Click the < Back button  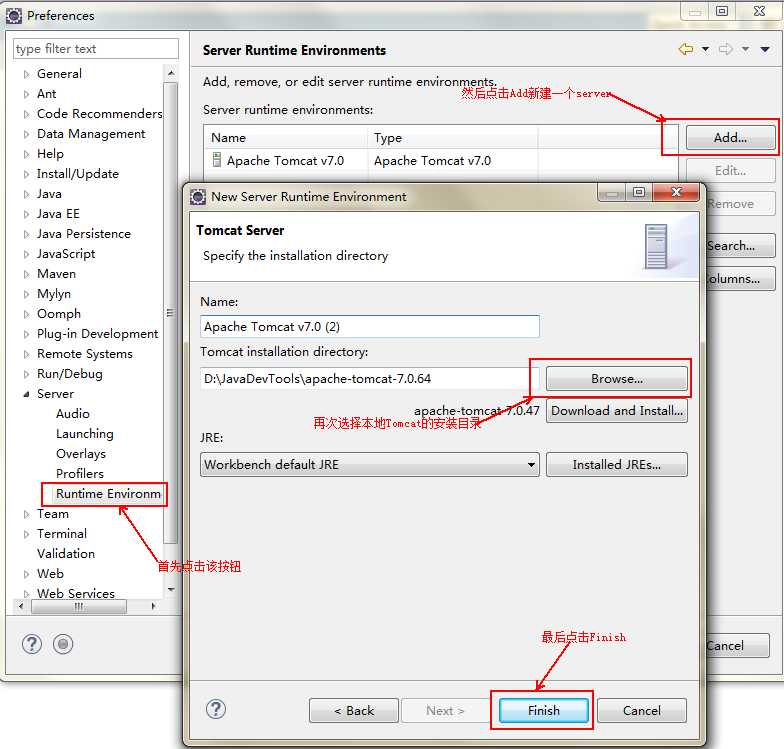coord(354,710)
